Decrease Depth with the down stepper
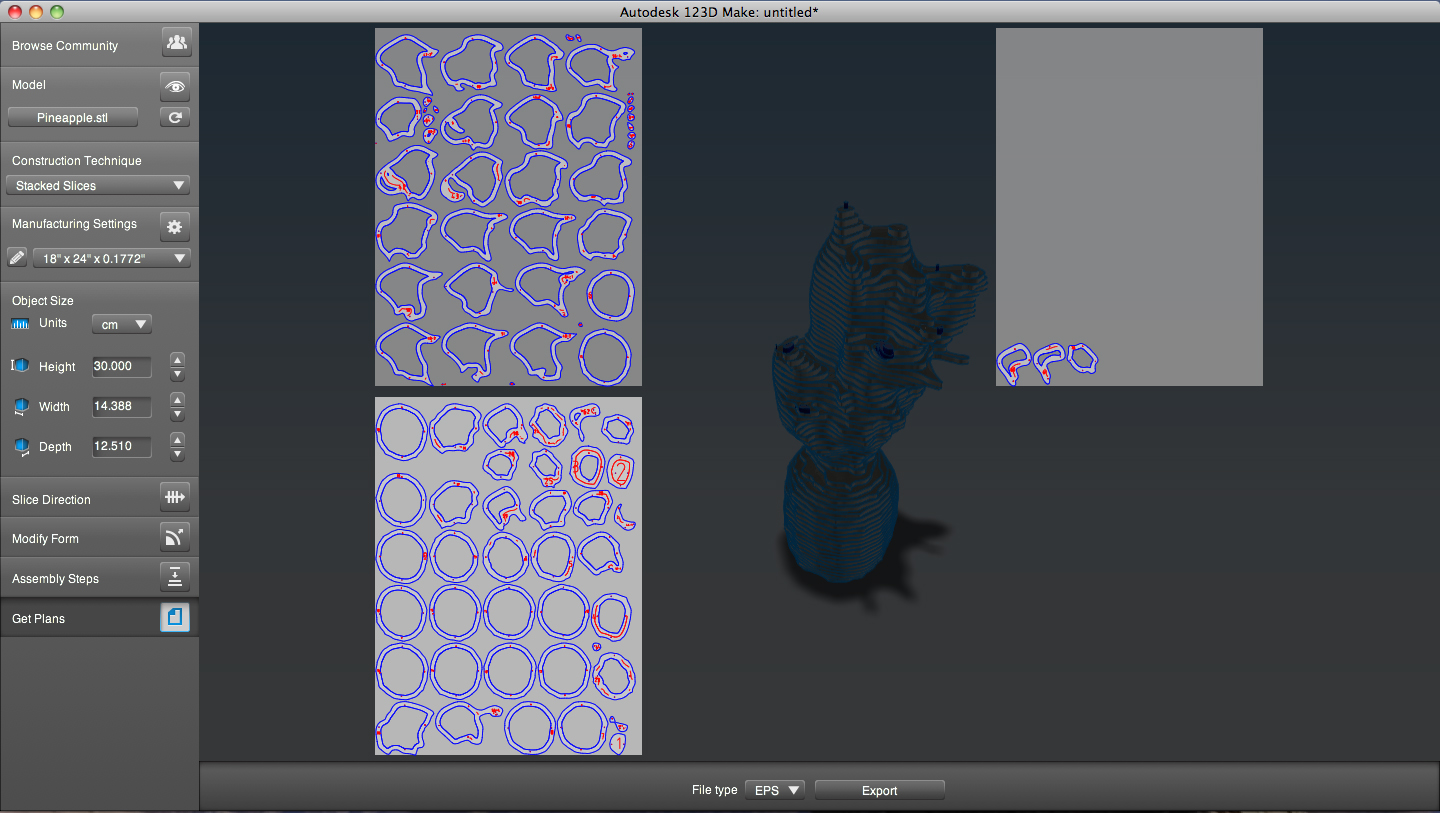The image size is (1440, 813). pyautogui.click(x=177, y=454)
